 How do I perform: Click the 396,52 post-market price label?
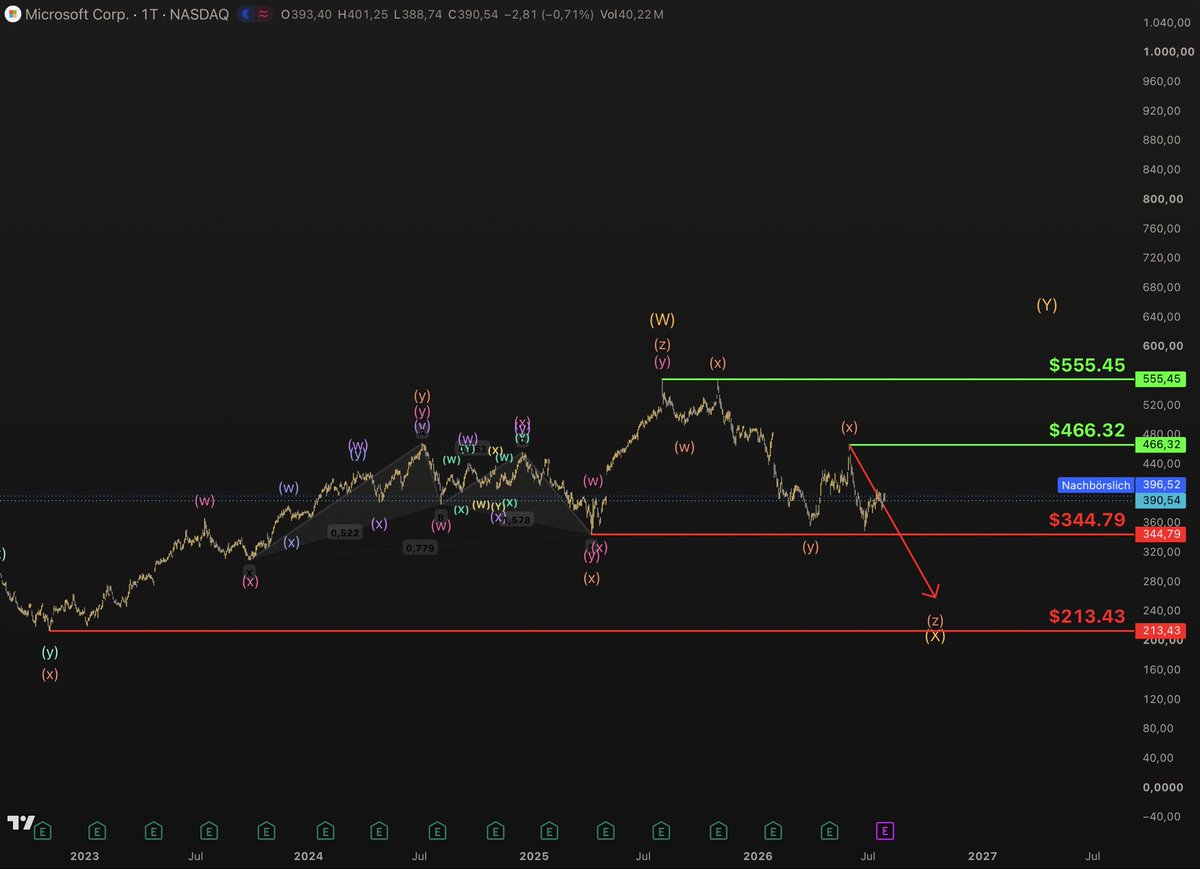1162,485
